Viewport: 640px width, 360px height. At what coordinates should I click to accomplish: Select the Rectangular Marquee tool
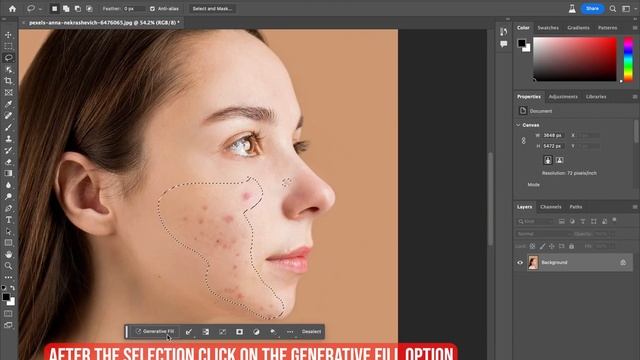[8, 47]
